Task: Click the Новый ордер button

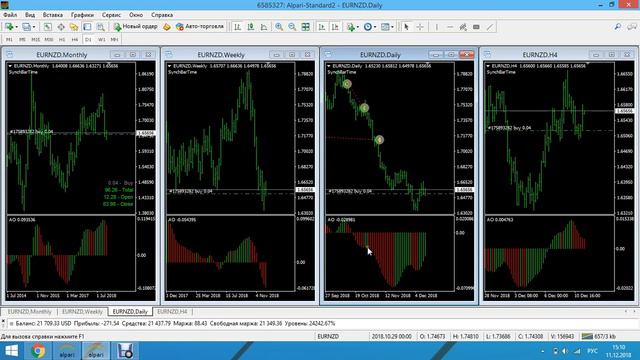Action: pyautogui.click(x=136, y=27)
